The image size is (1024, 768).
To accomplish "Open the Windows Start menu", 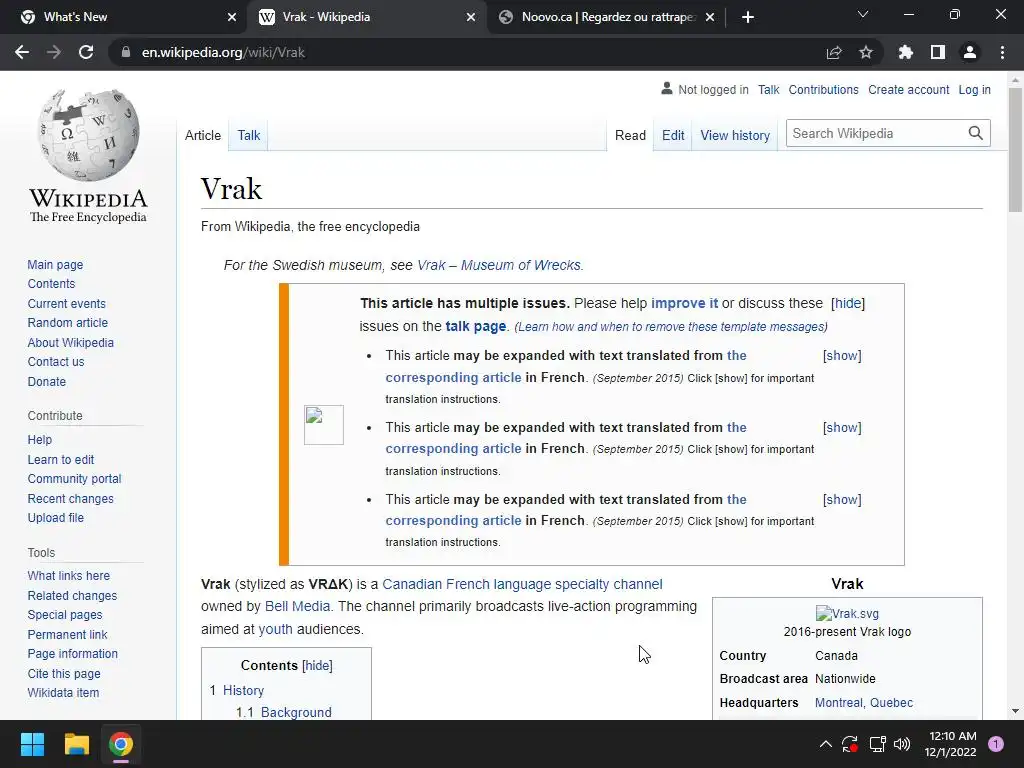I will (32, 744).
